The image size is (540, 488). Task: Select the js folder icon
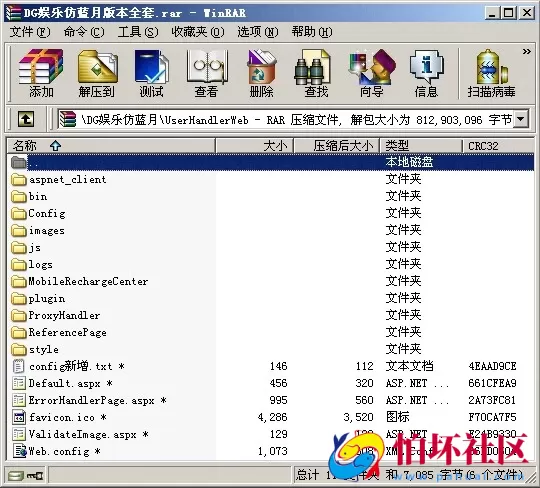[19, 247]
